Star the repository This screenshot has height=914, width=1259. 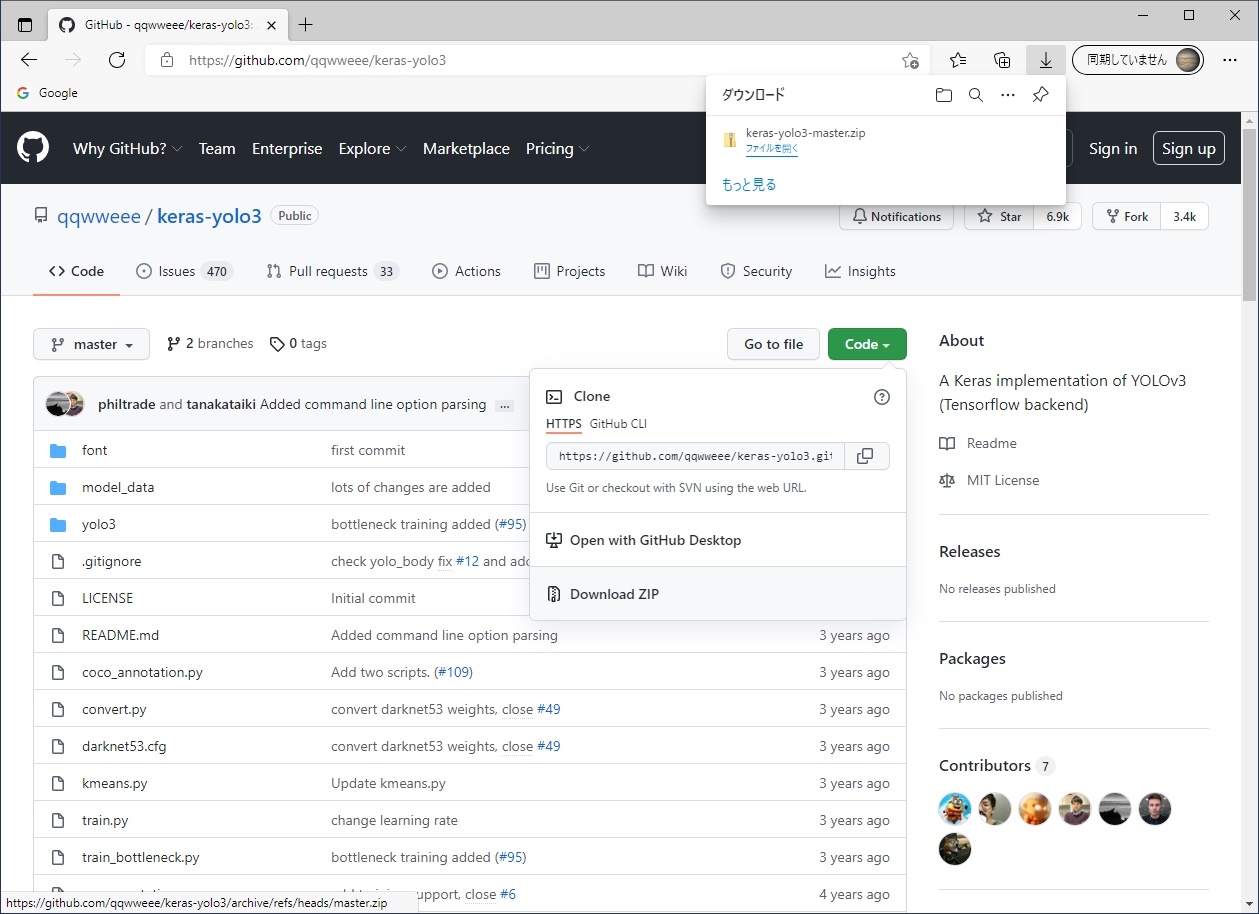point(1000,216)
